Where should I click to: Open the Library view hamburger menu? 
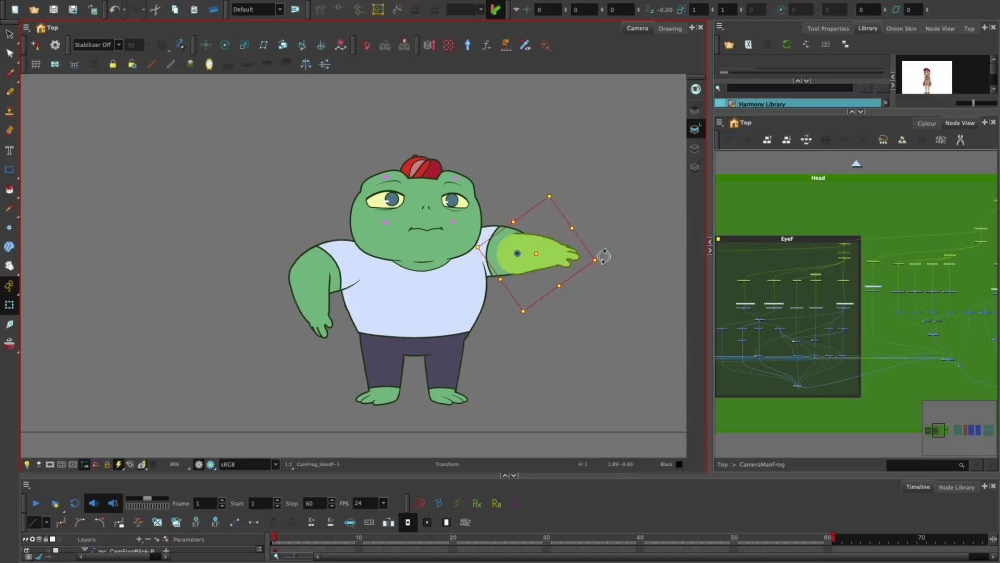click(x=719, y=27)
